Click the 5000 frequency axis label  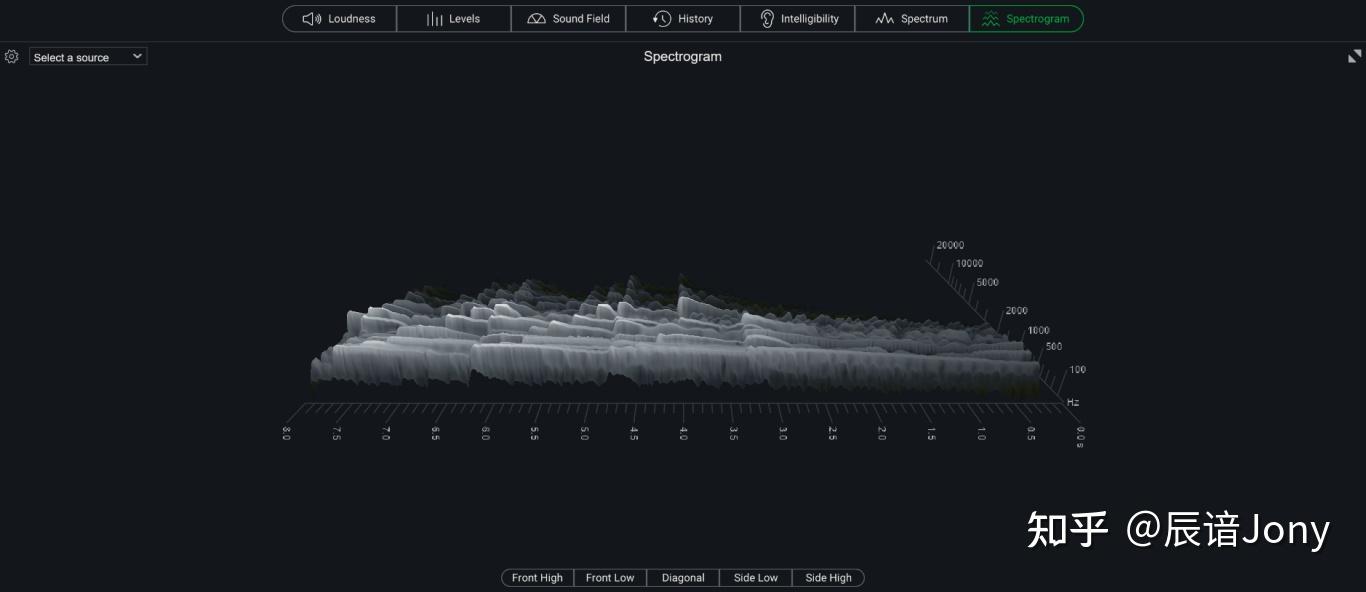(987, 283)
